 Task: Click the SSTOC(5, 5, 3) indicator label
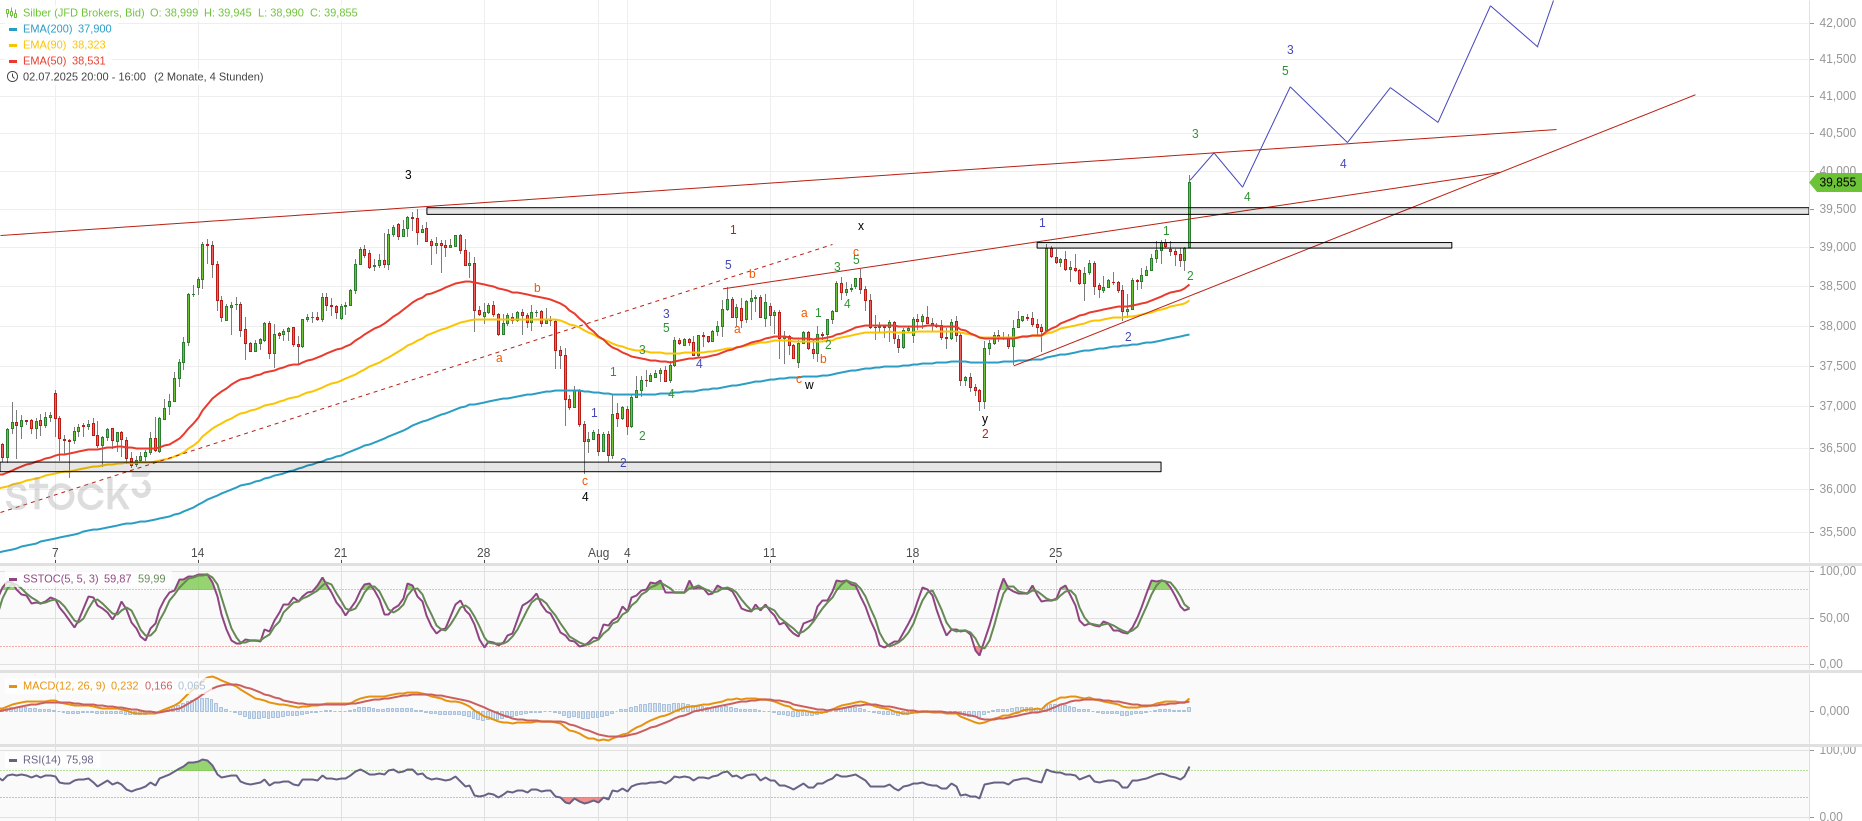tap(60, 579)
